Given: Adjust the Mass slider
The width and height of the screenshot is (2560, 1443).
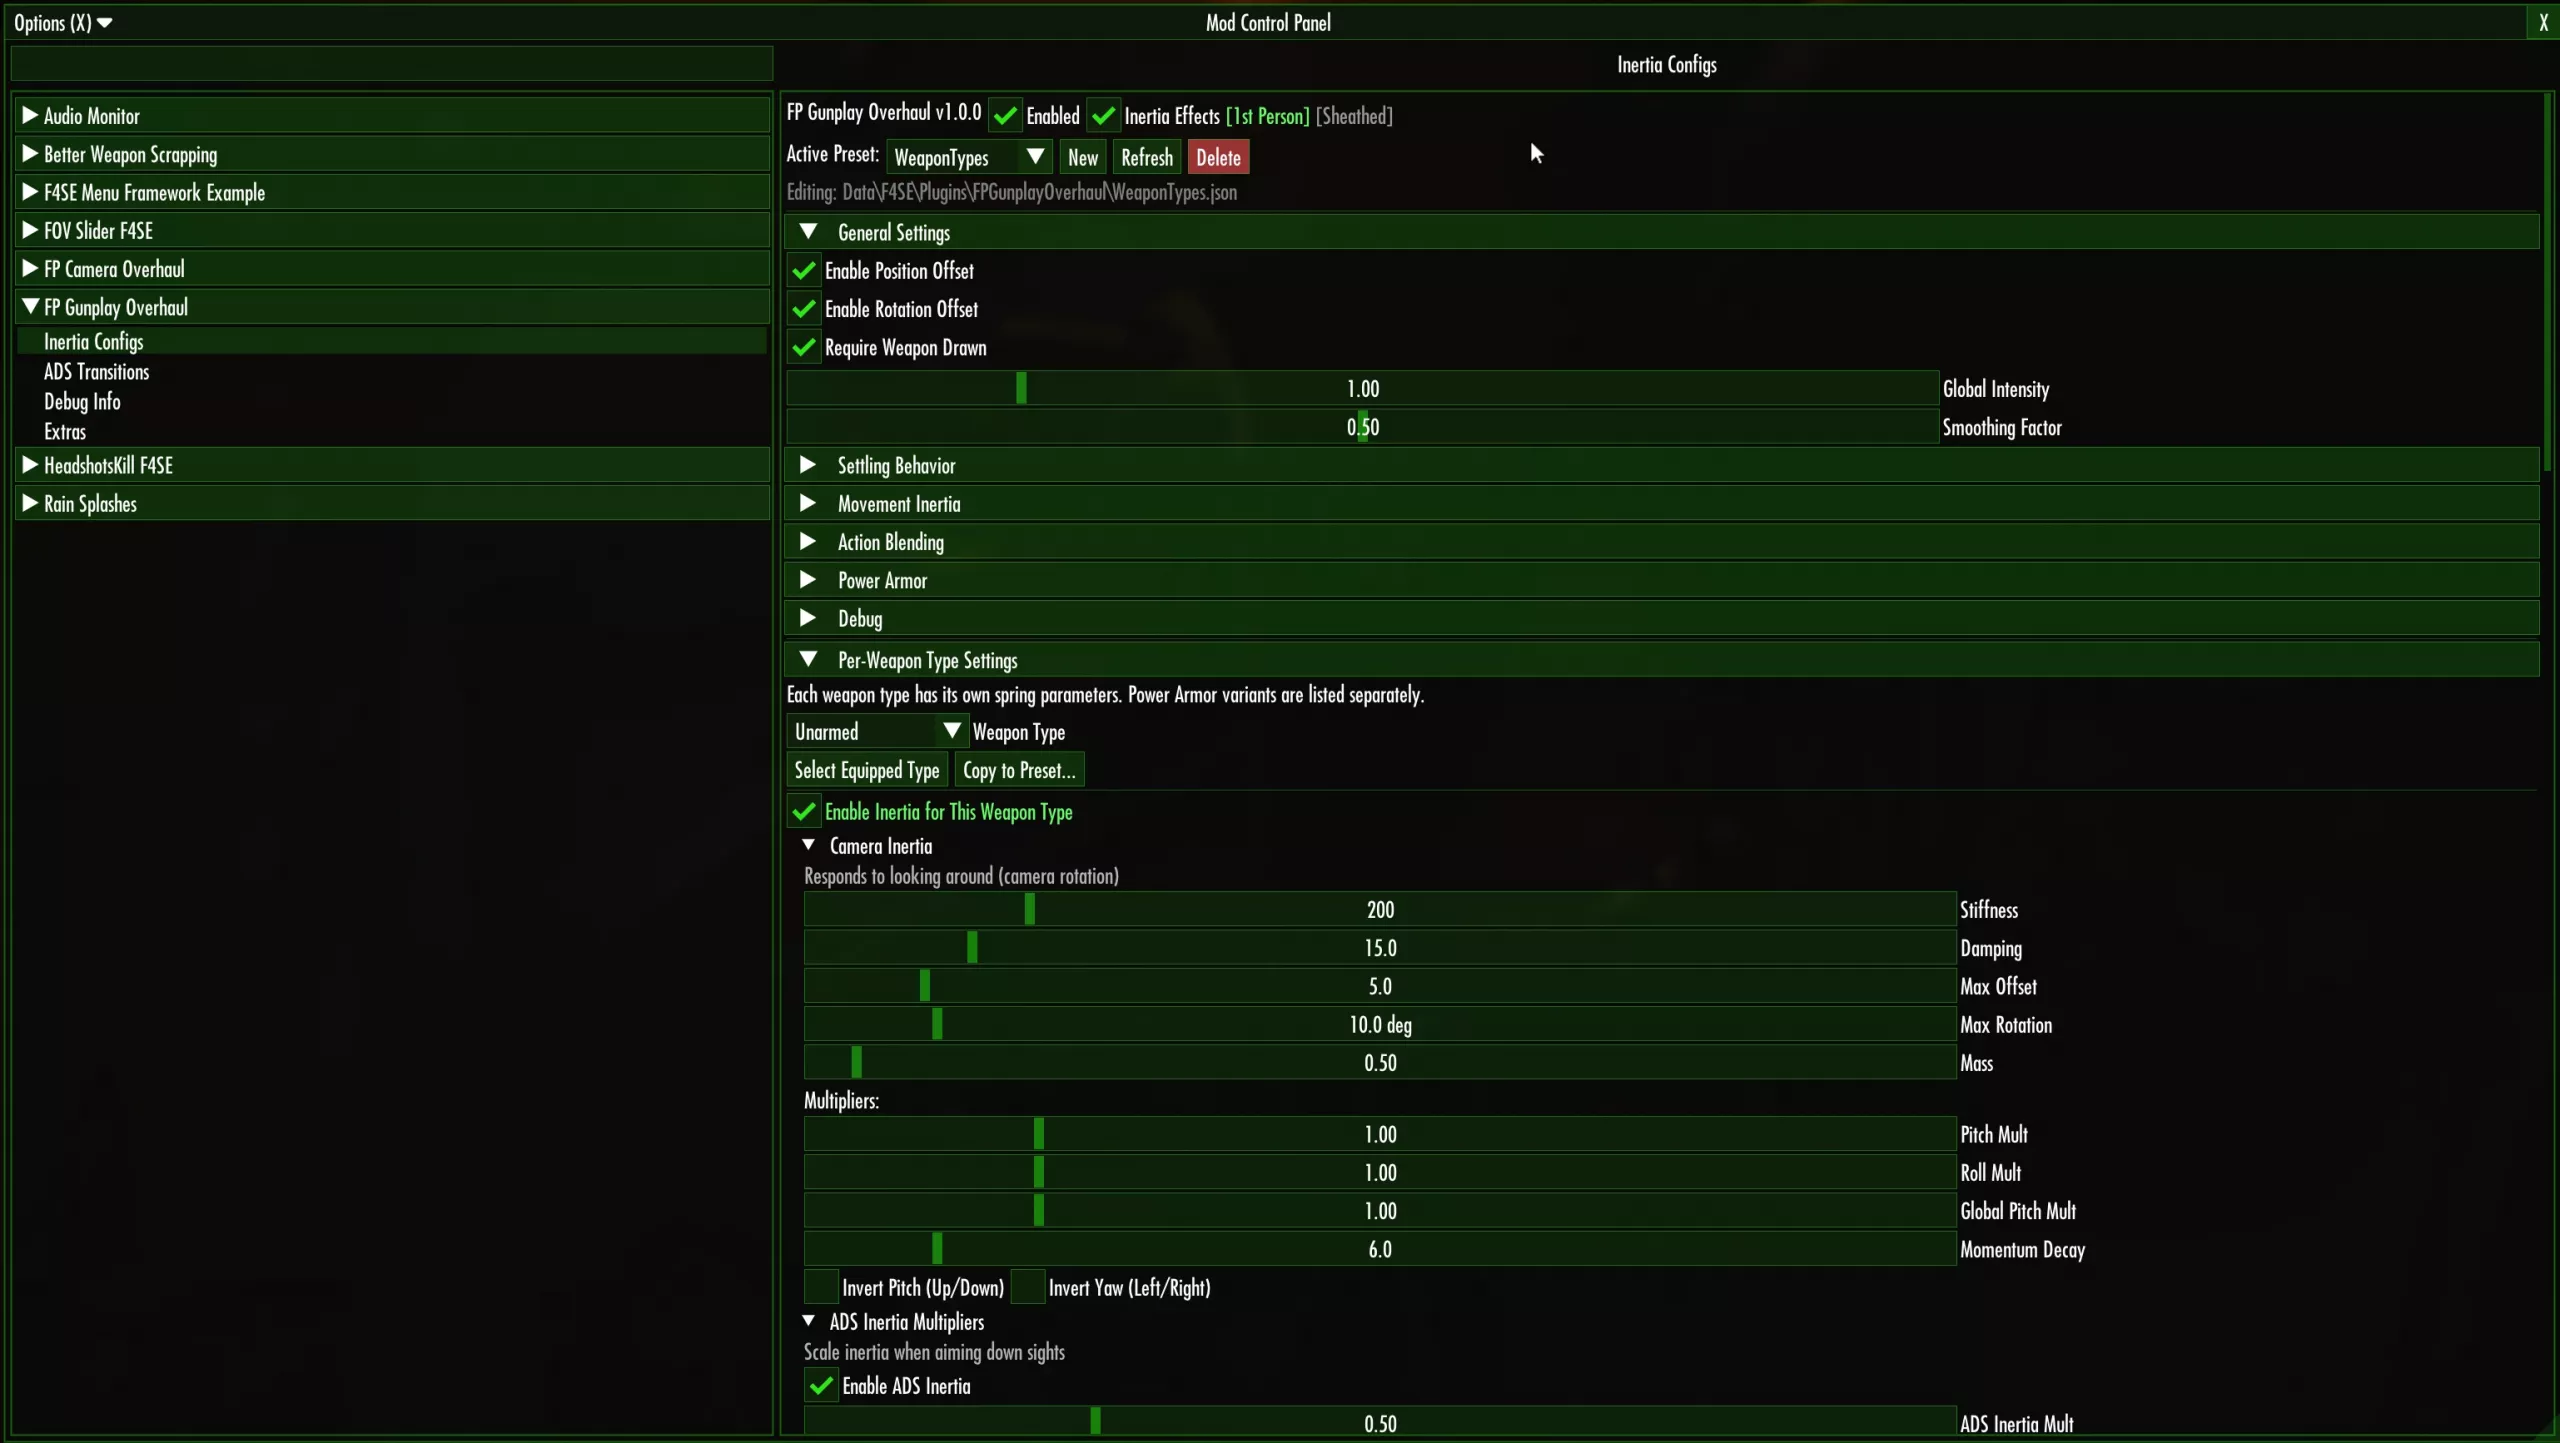Looking at the screenshot, I should tap(1379, 1063).
